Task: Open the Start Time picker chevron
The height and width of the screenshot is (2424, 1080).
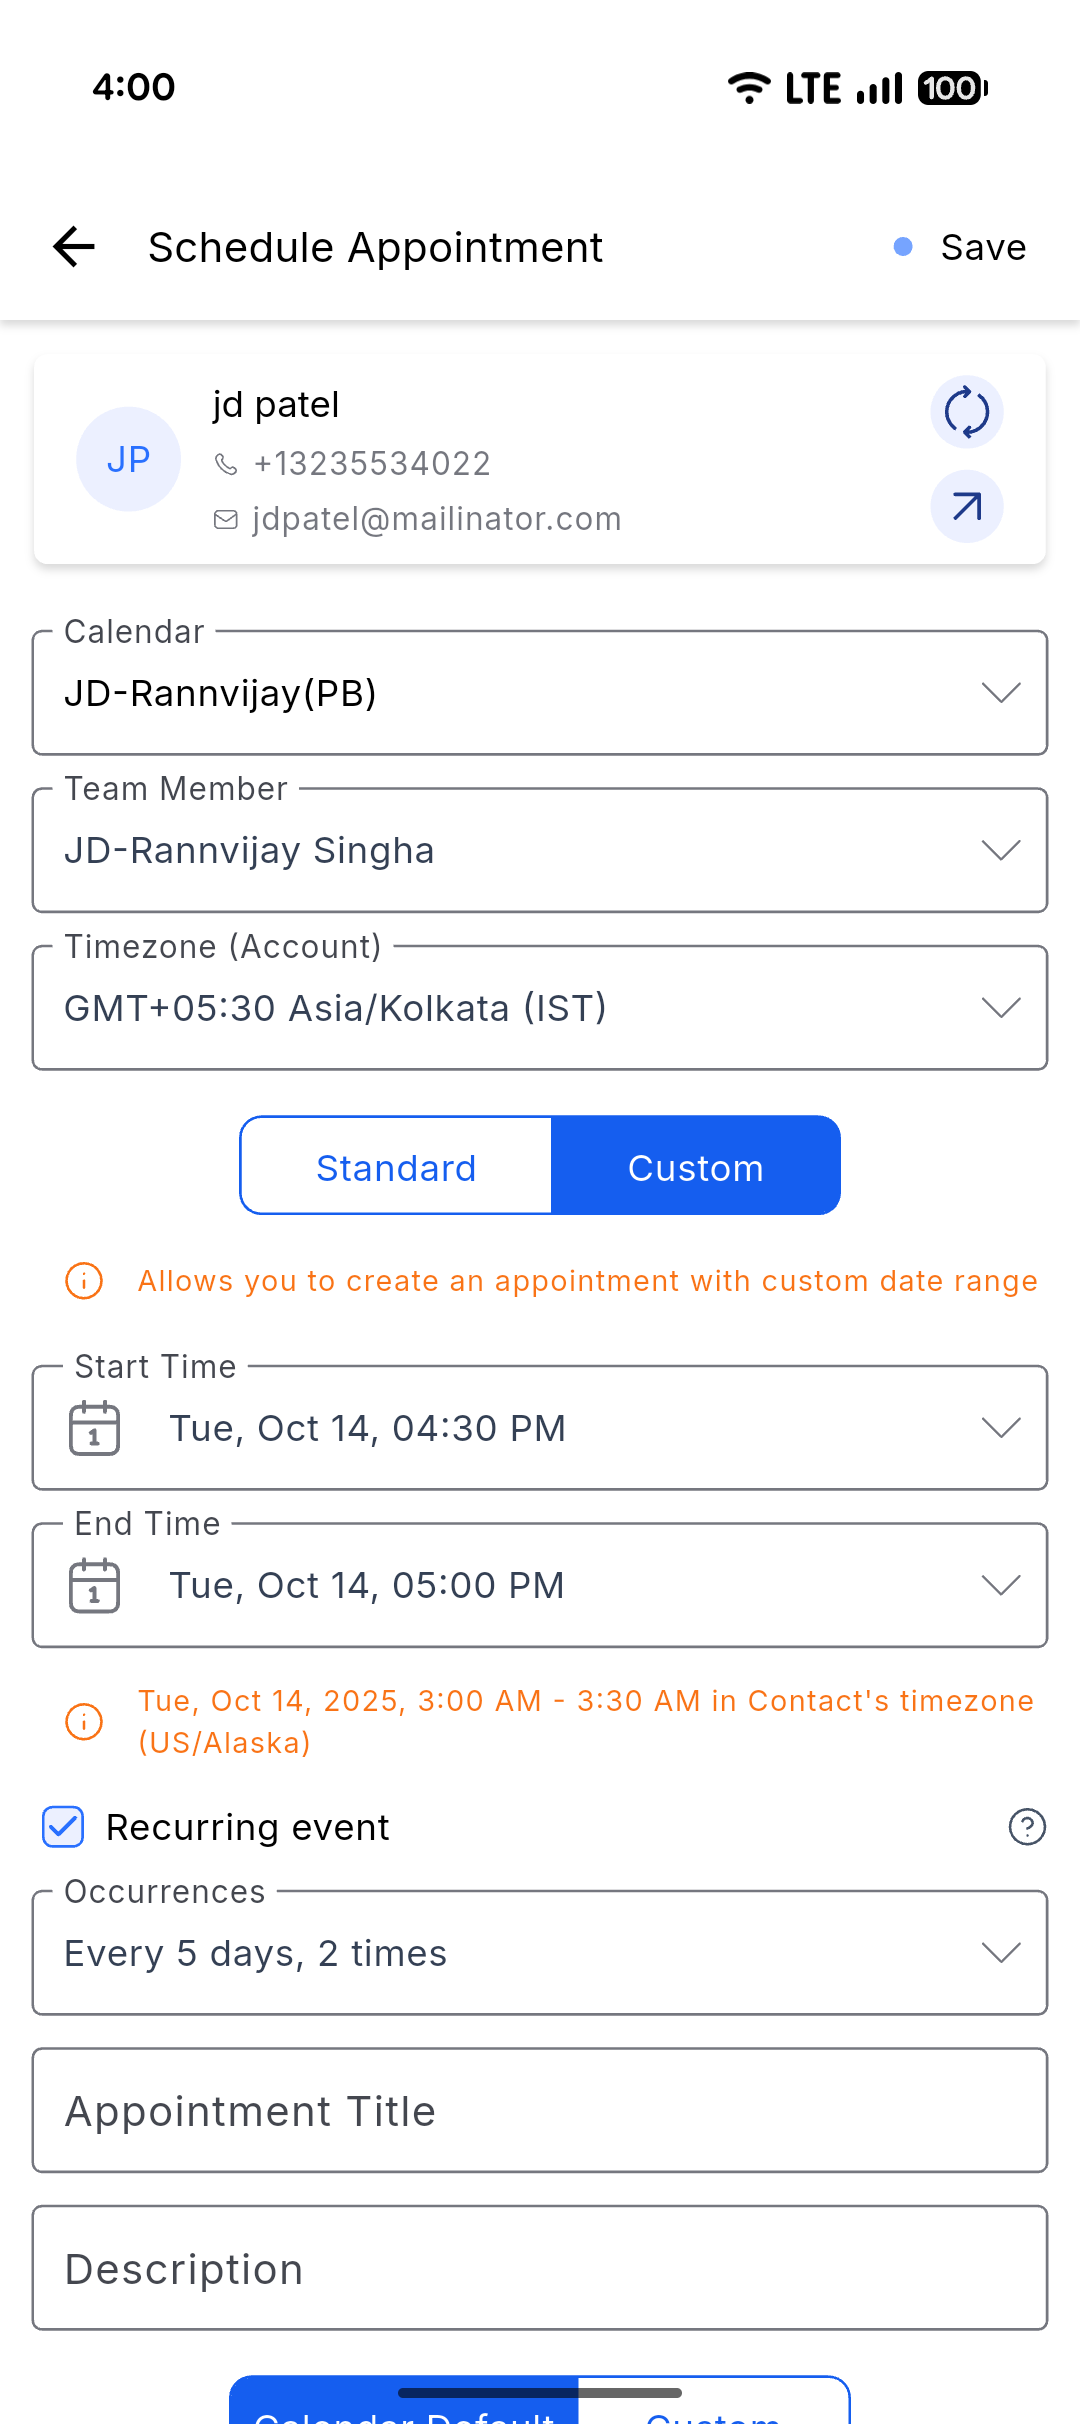Action: (1000, 1428)
